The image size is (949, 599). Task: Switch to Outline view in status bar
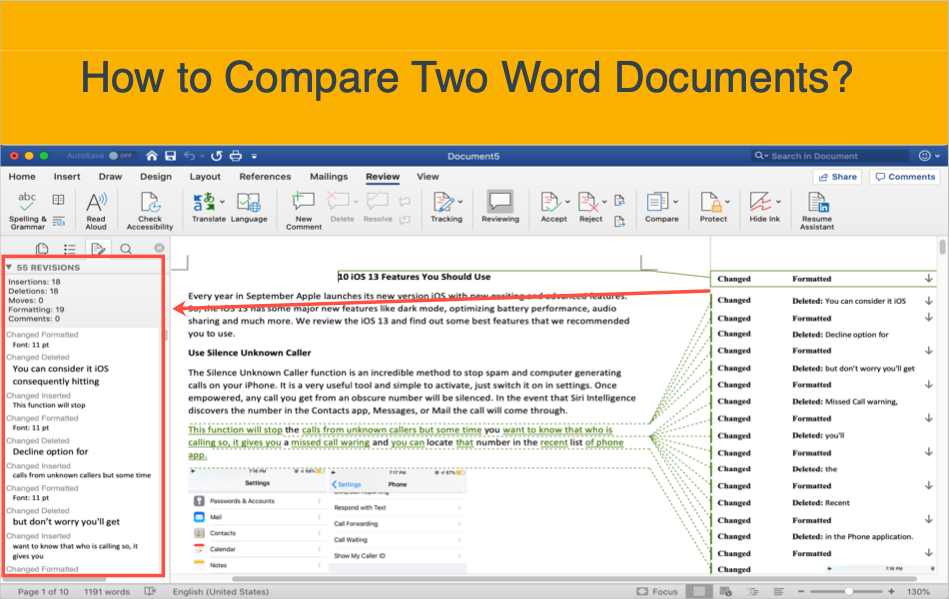coord(752,591)
